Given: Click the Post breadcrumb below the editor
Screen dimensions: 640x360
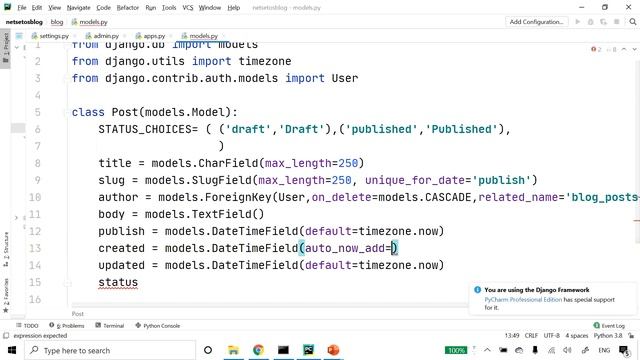Looking at the screenshot, I should tap(78, 313).
